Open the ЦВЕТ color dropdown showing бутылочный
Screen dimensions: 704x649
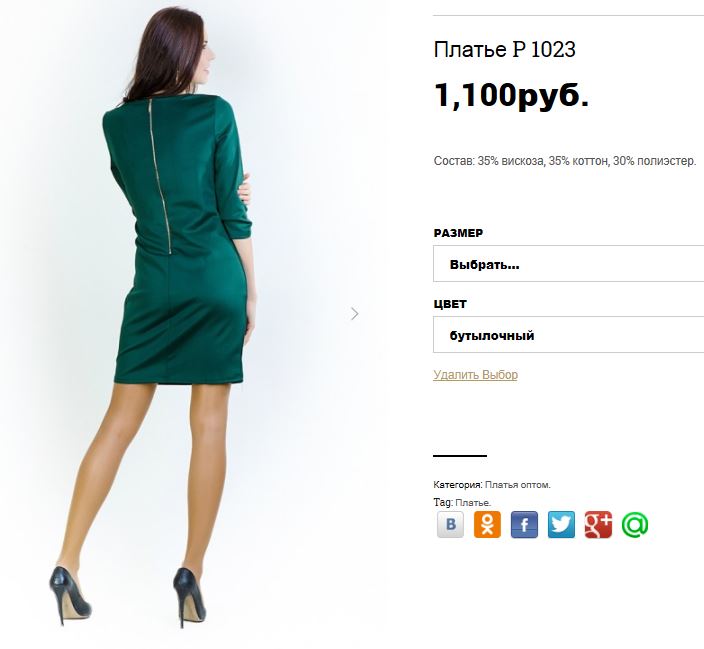[568, 335]
